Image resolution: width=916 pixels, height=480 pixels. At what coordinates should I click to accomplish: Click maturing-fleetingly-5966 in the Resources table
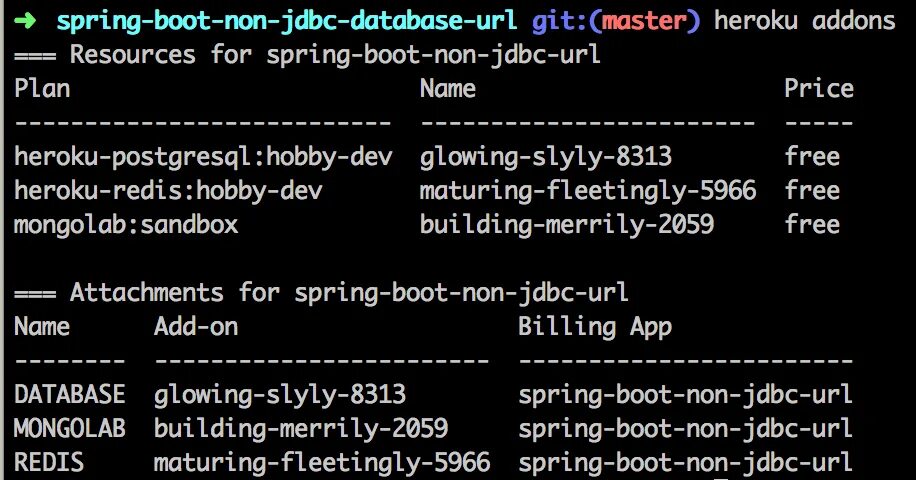pyautogui.click(x=588, y=191)
